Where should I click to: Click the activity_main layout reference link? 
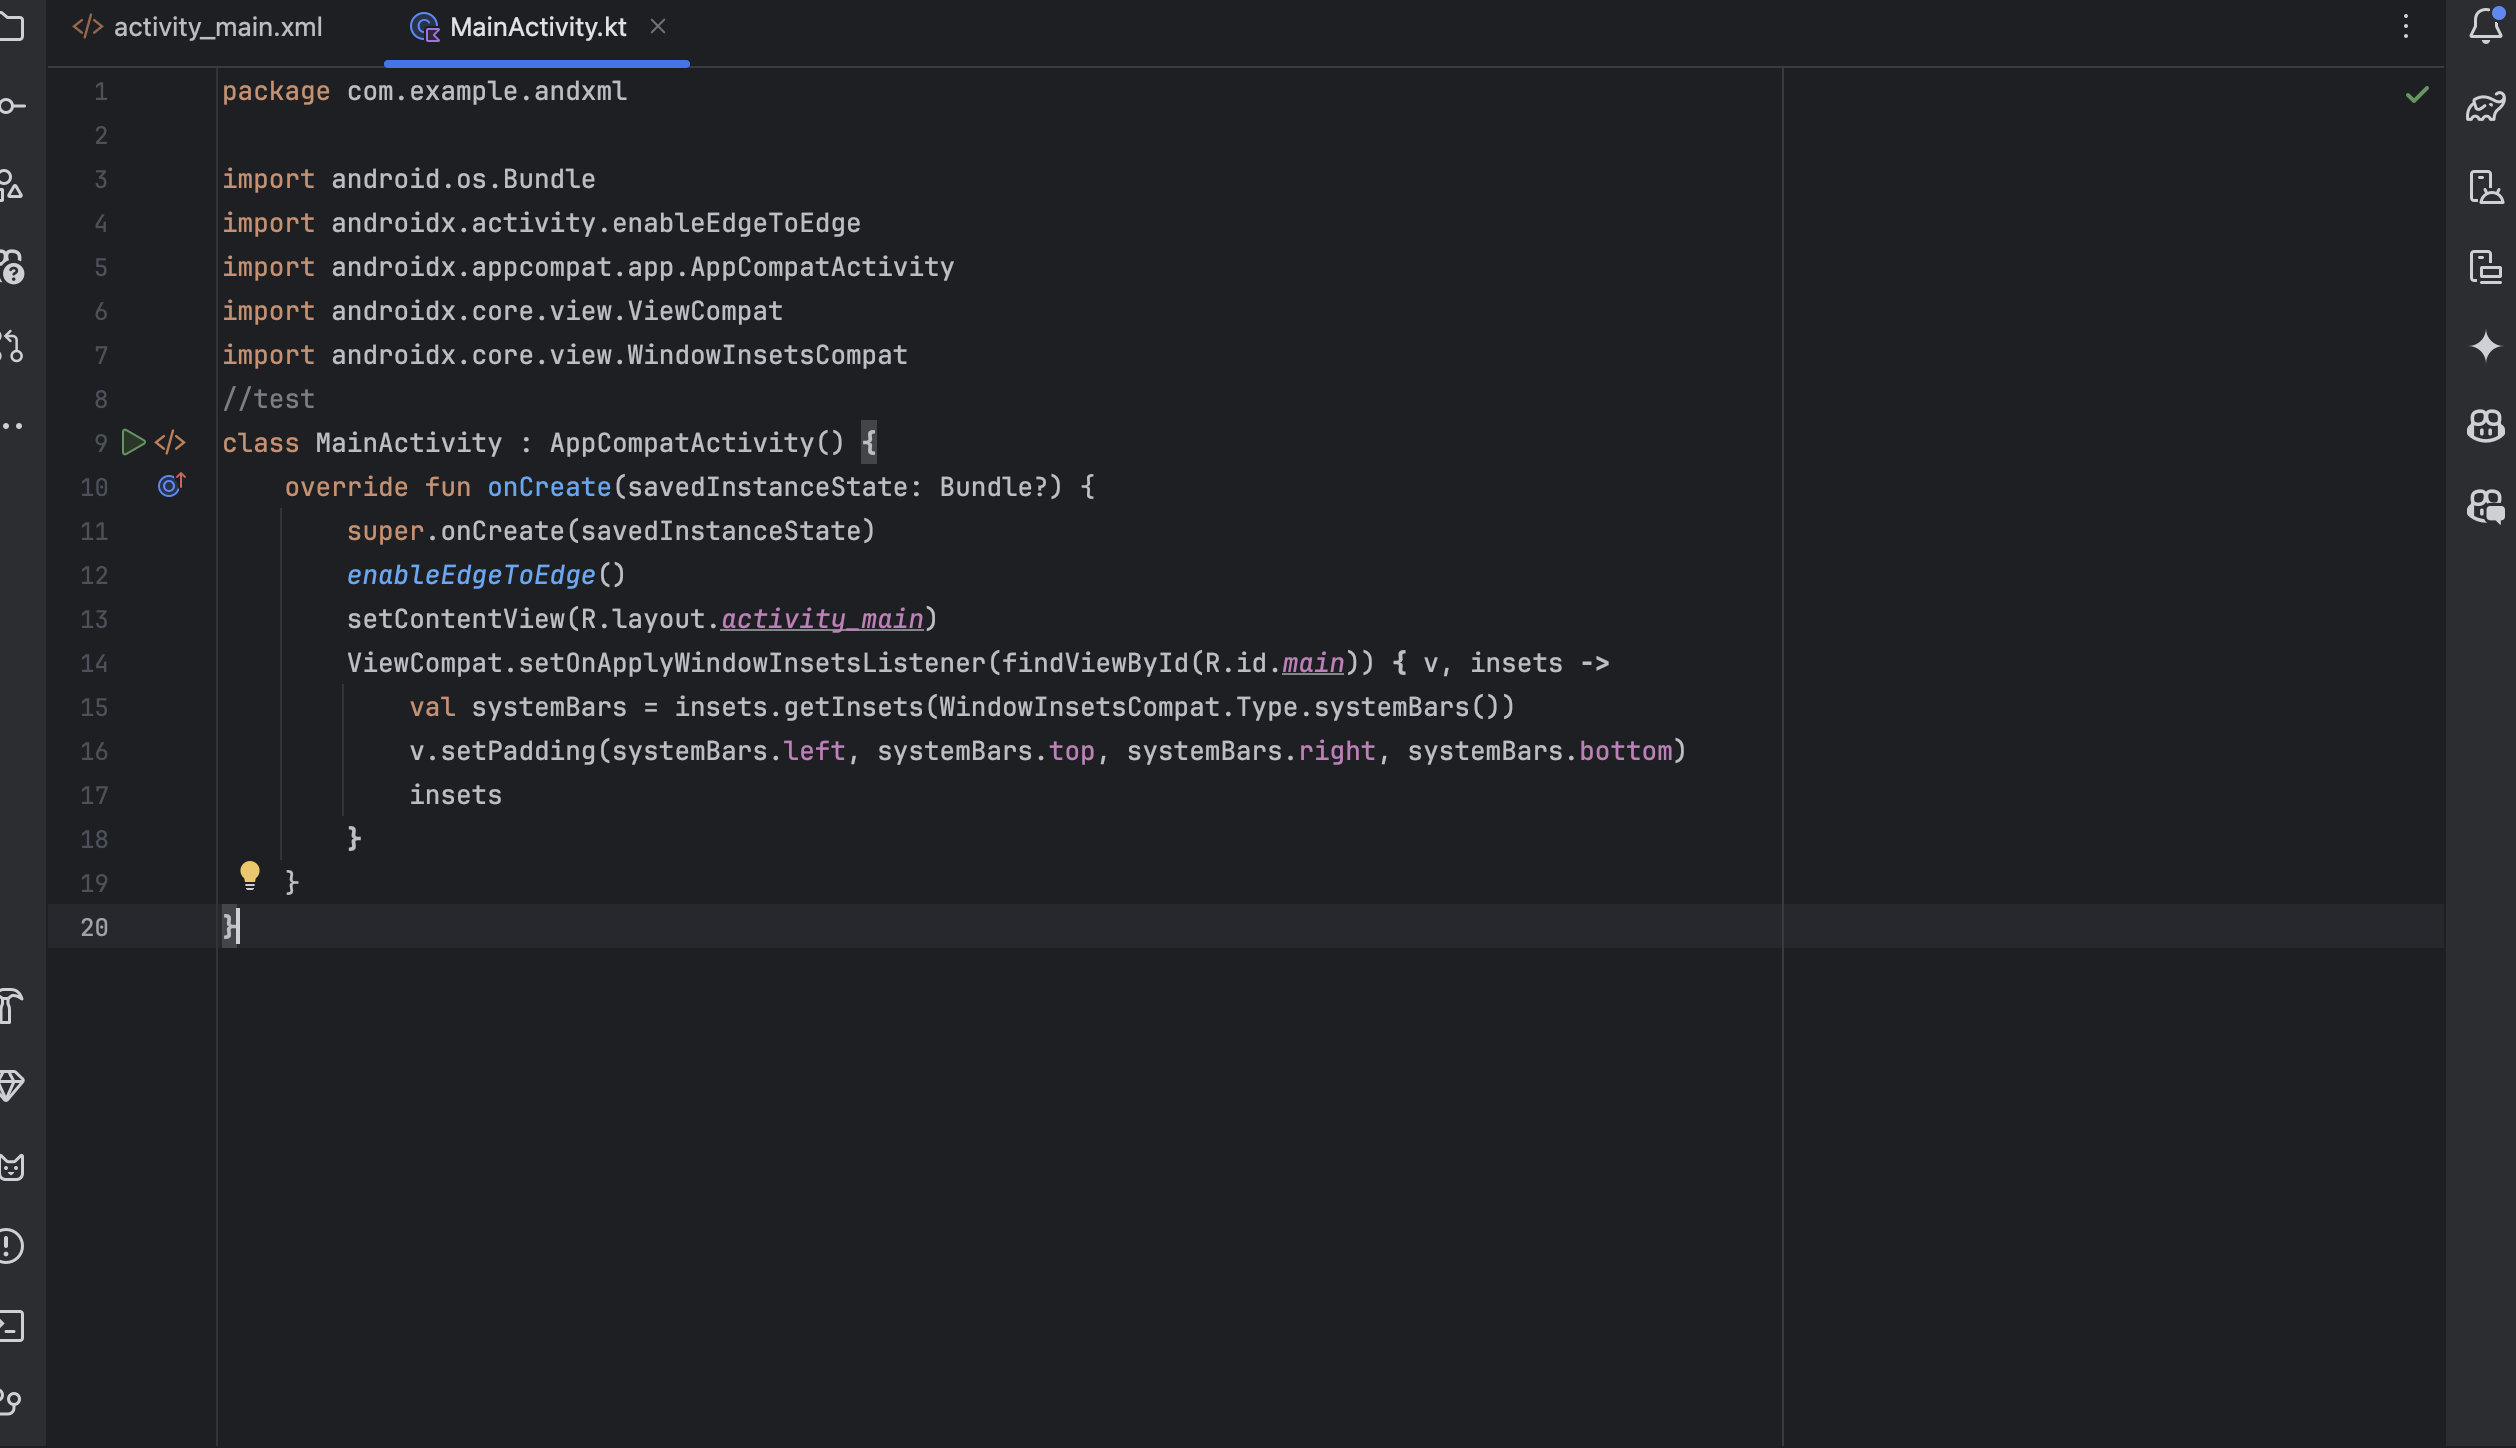point(822,619)
